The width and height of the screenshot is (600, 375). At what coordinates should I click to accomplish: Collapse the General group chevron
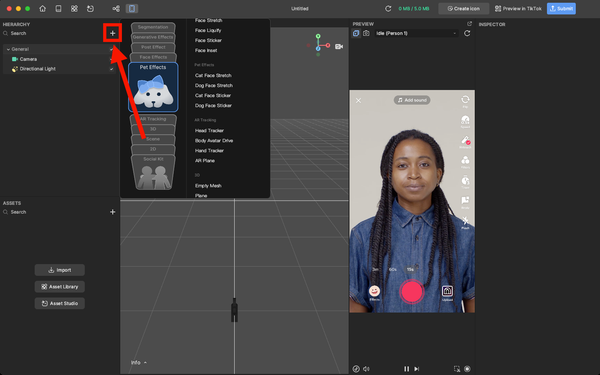(x=8, y=49)
